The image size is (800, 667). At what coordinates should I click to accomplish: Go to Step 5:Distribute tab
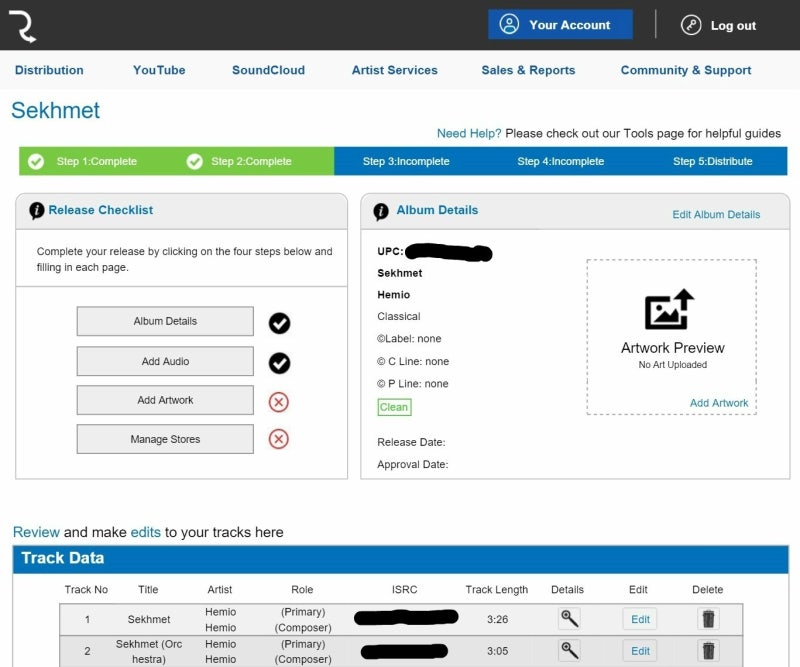(x=713, y=161)
